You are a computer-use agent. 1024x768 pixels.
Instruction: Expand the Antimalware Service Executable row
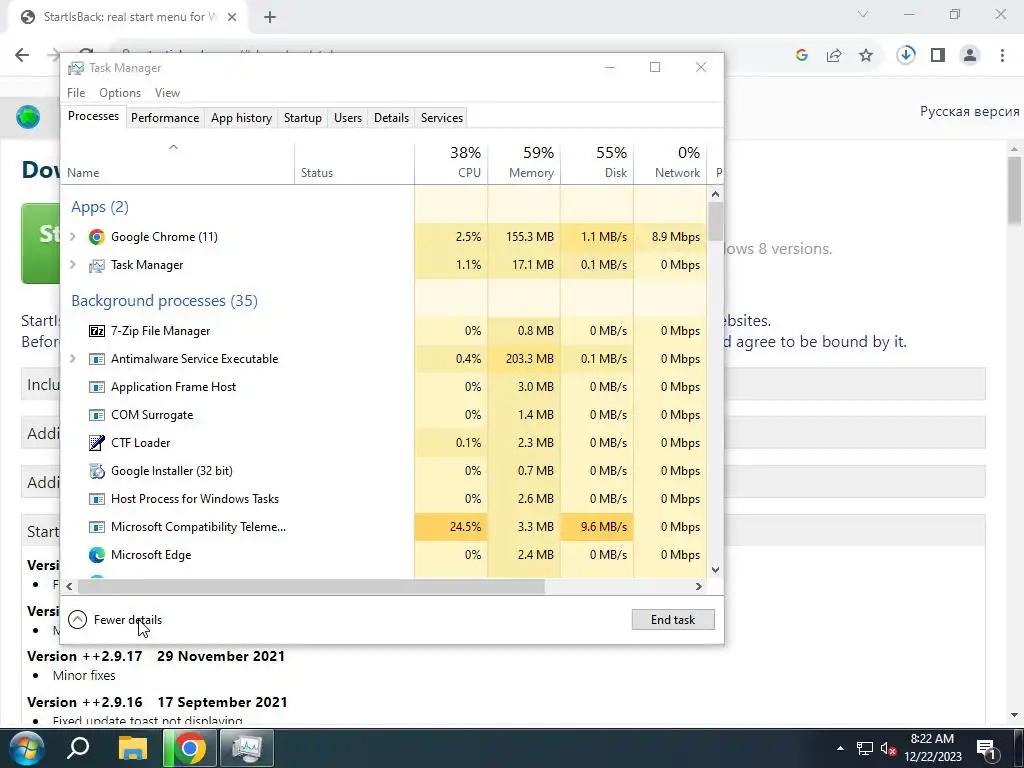click(x=73, y=359)
